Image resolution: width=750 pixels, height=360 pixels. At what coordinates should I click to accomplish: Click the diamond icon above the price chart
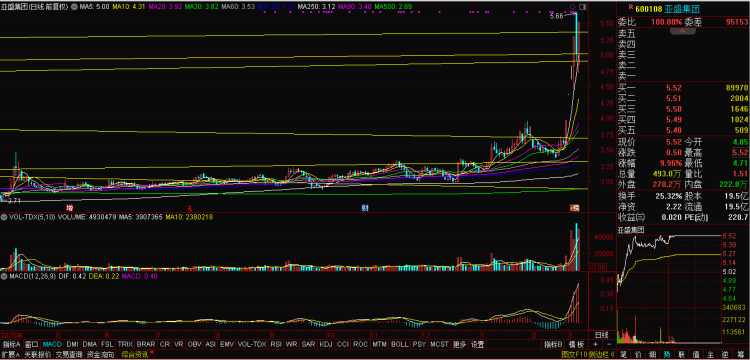click(573, 7)
